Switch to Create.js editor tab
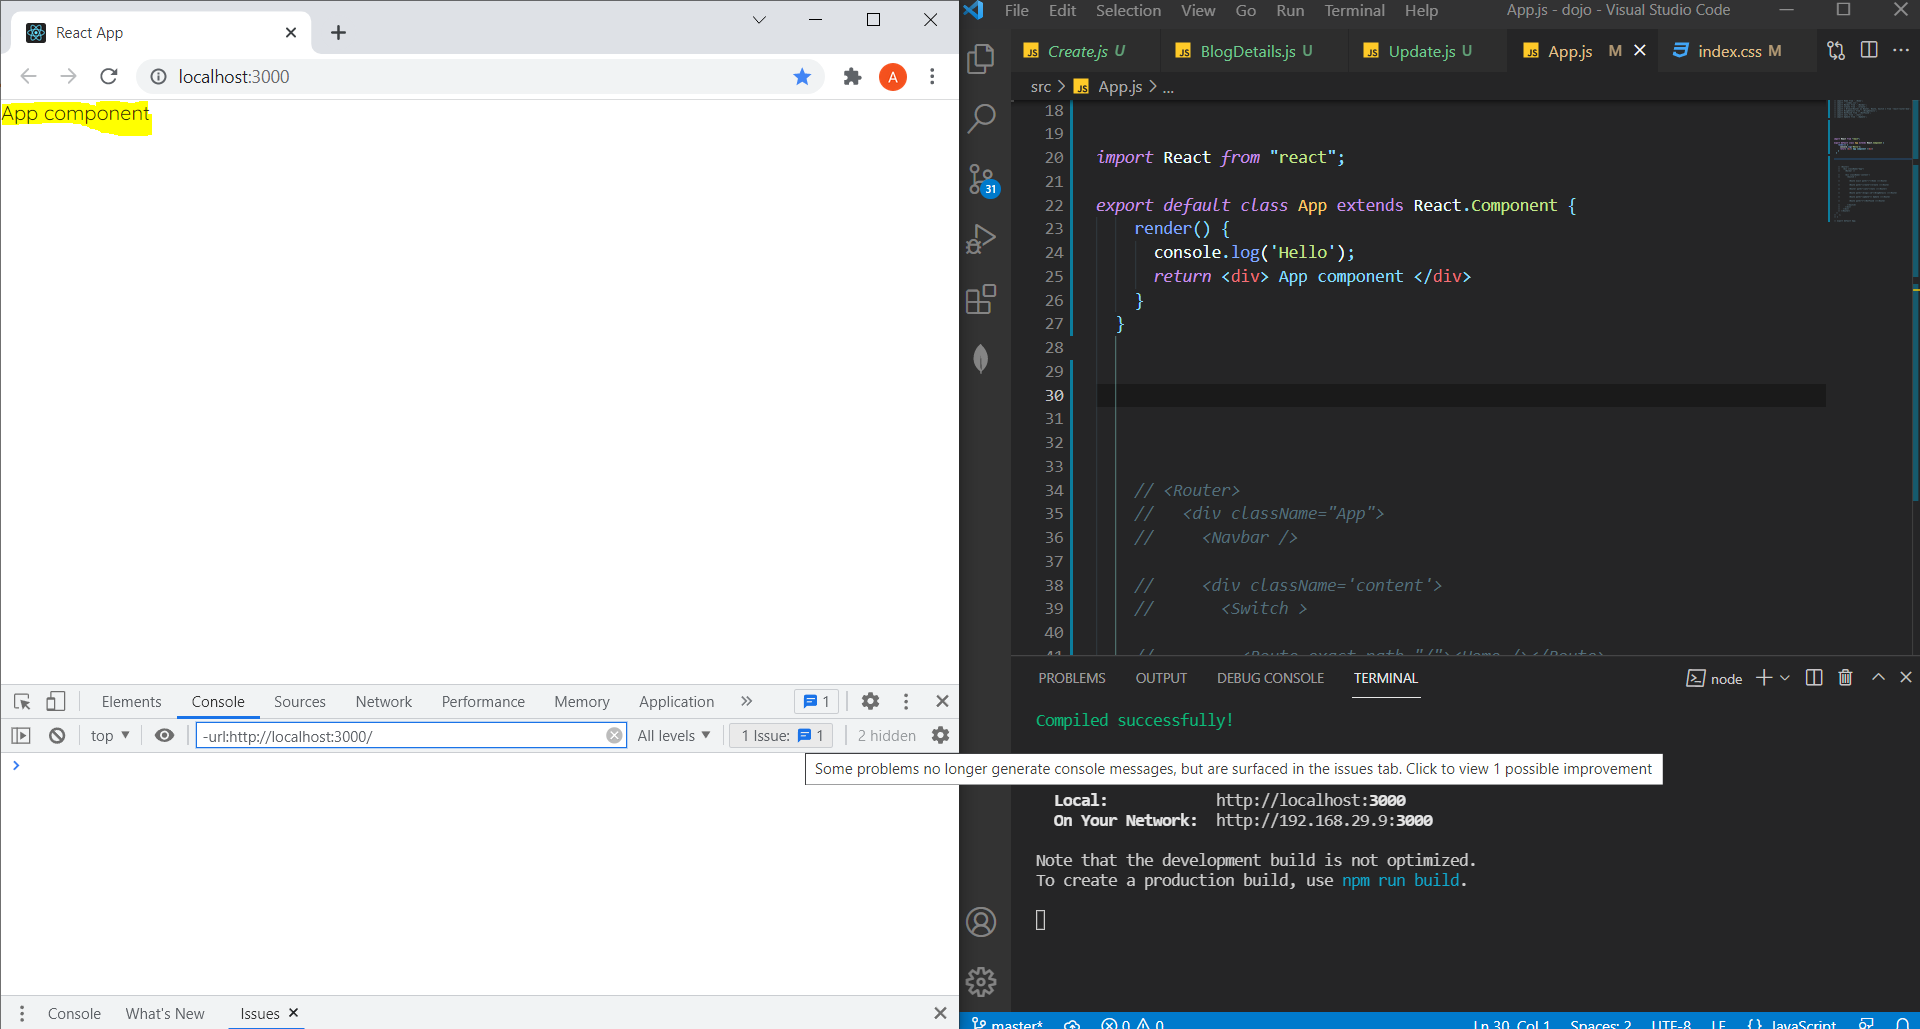1920x1029 pixels. click(1084, 51)
